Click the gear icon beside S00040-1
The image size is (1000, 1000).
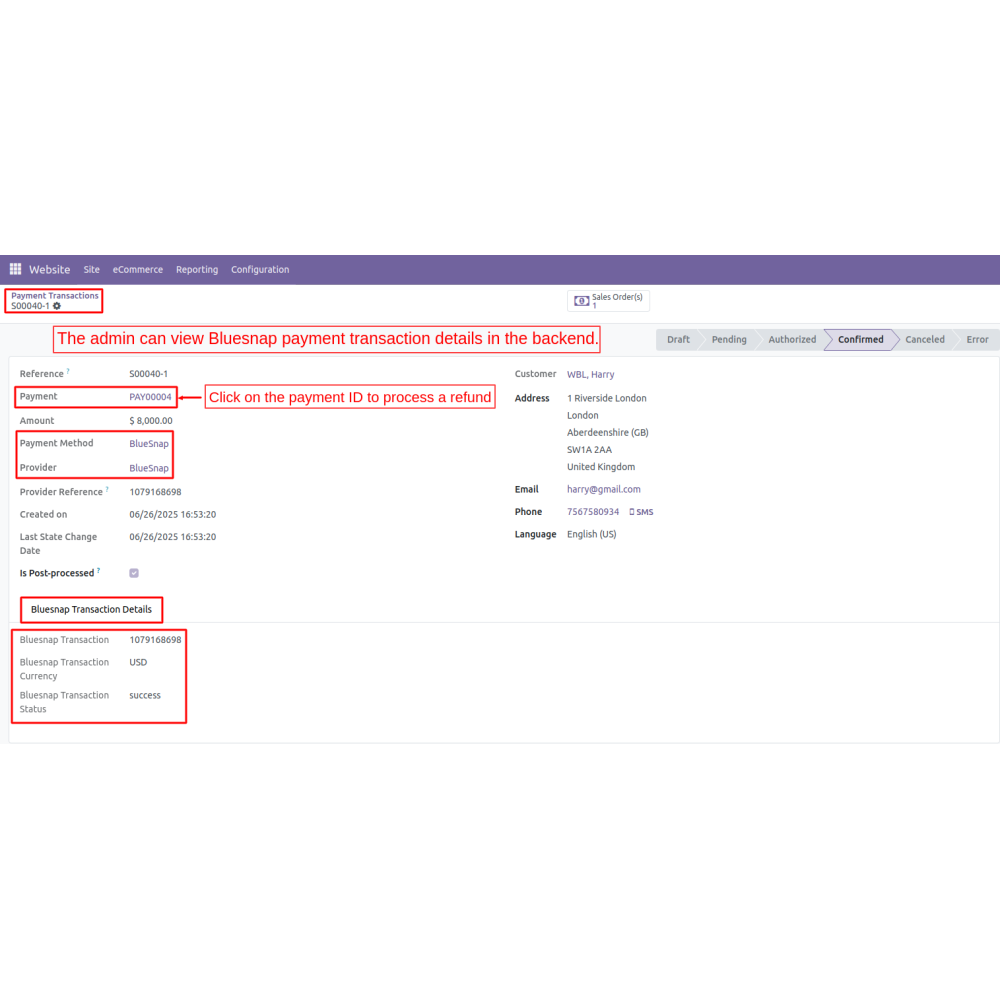point(57,306)
